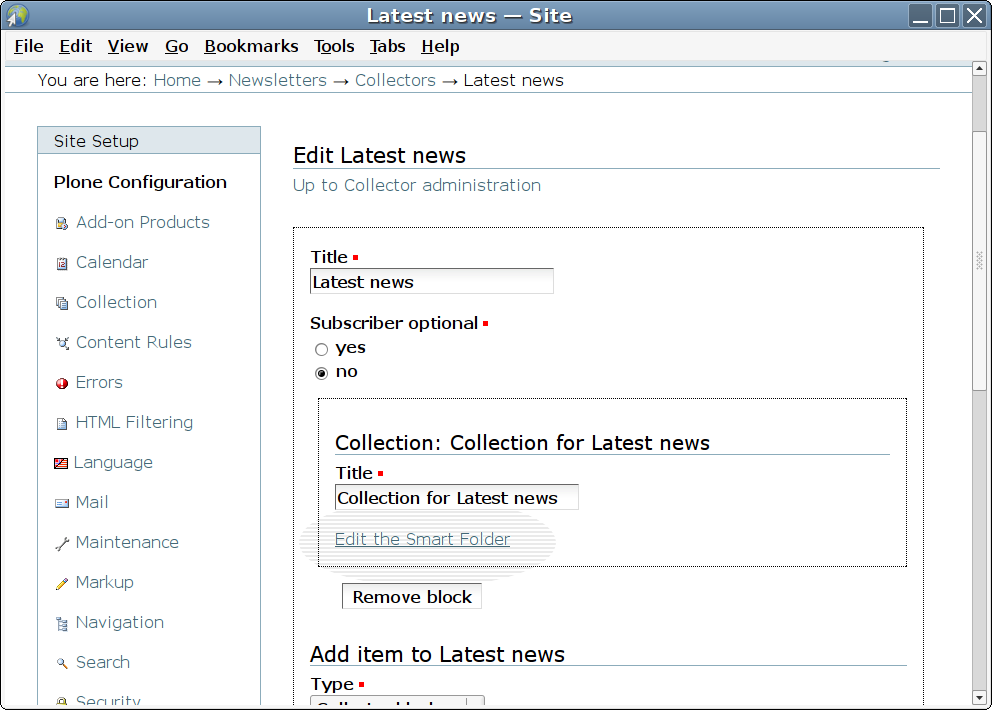Select 'no' for Subscriber optional
The width and height of the screenshot is (992, 710).
(321, 373)
